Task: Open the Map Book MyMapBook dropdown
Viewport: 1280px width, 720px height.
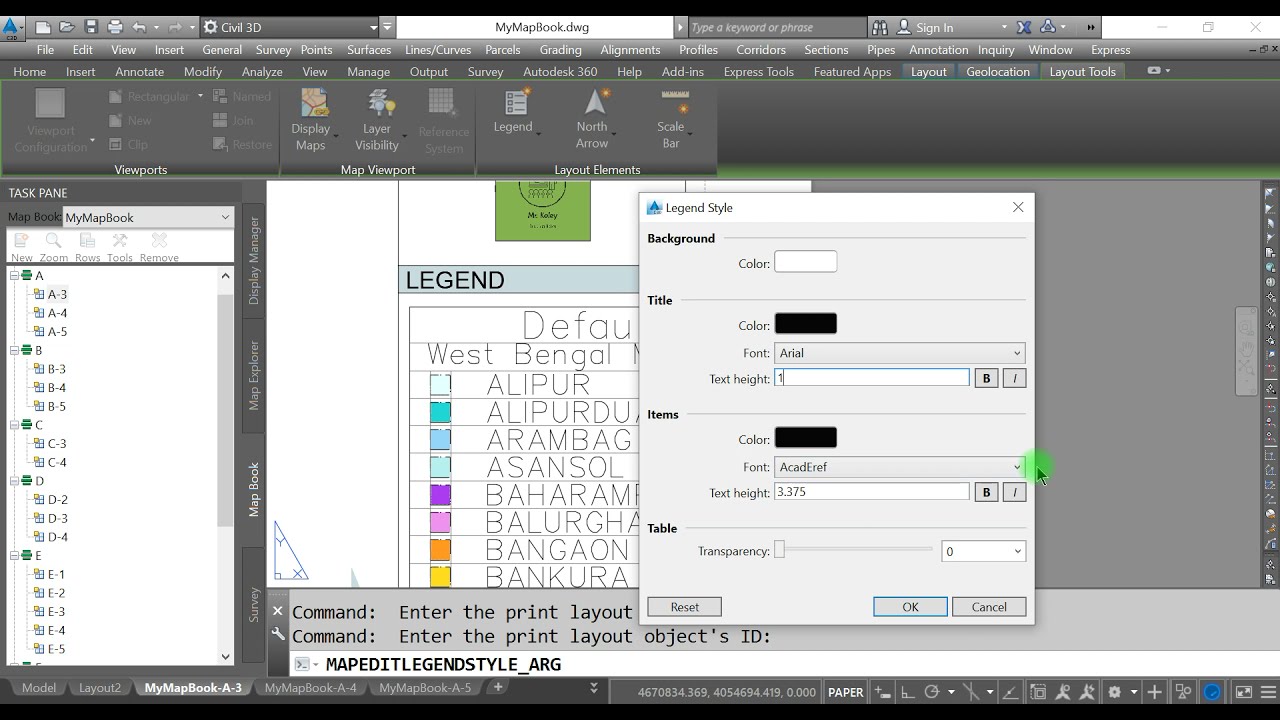Action: (x=148, y=217)
